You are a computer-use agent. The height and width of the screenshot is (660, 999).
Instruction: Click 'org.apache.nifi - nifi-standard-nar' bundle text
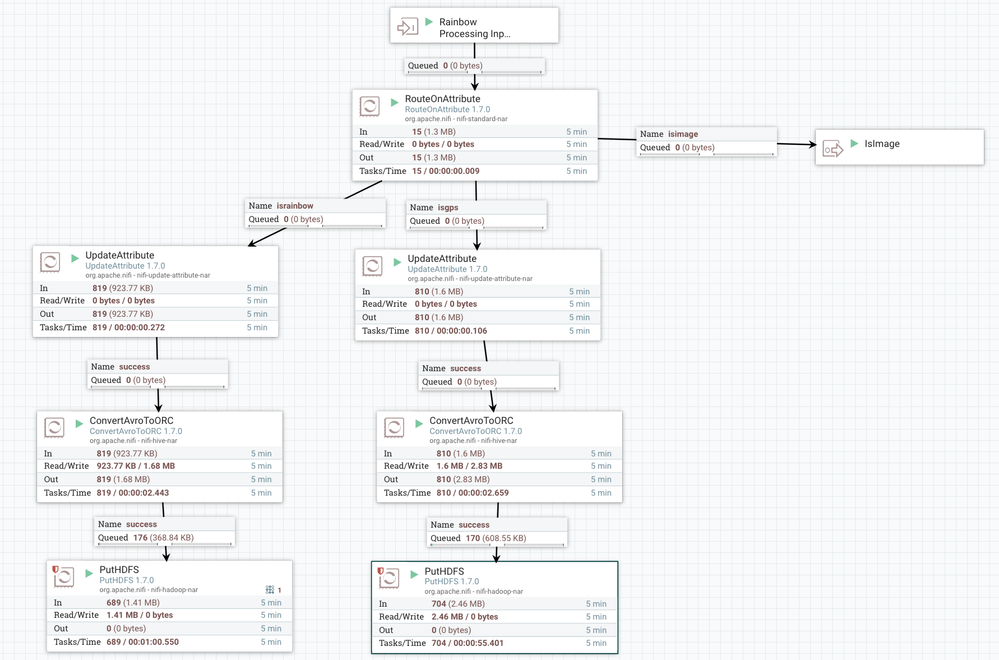[x=456, y=119]
